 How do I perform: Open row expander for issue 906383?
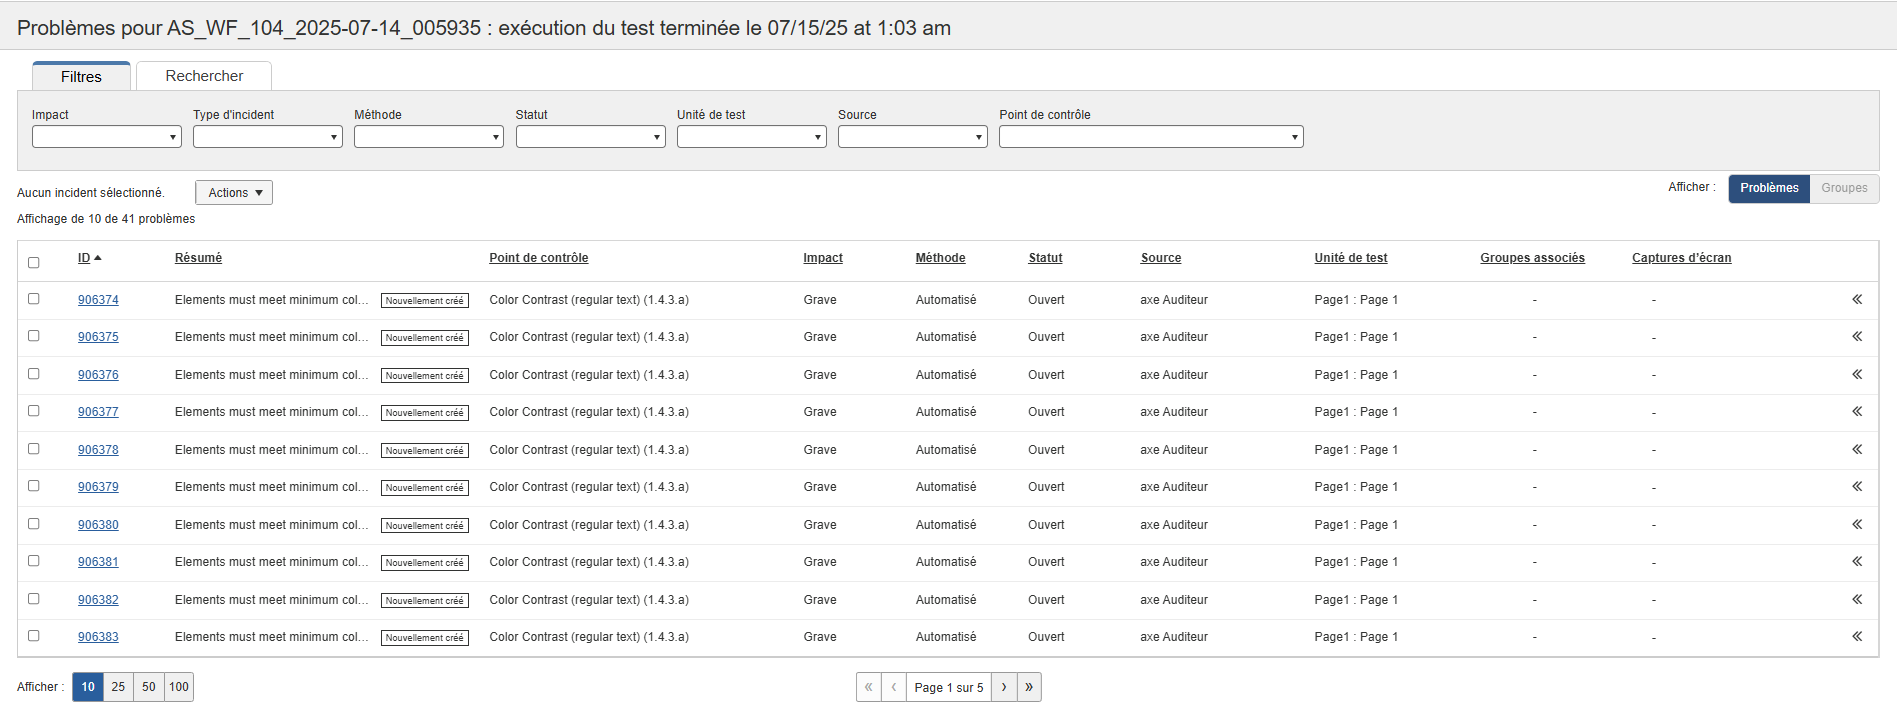click(1856, 637)
